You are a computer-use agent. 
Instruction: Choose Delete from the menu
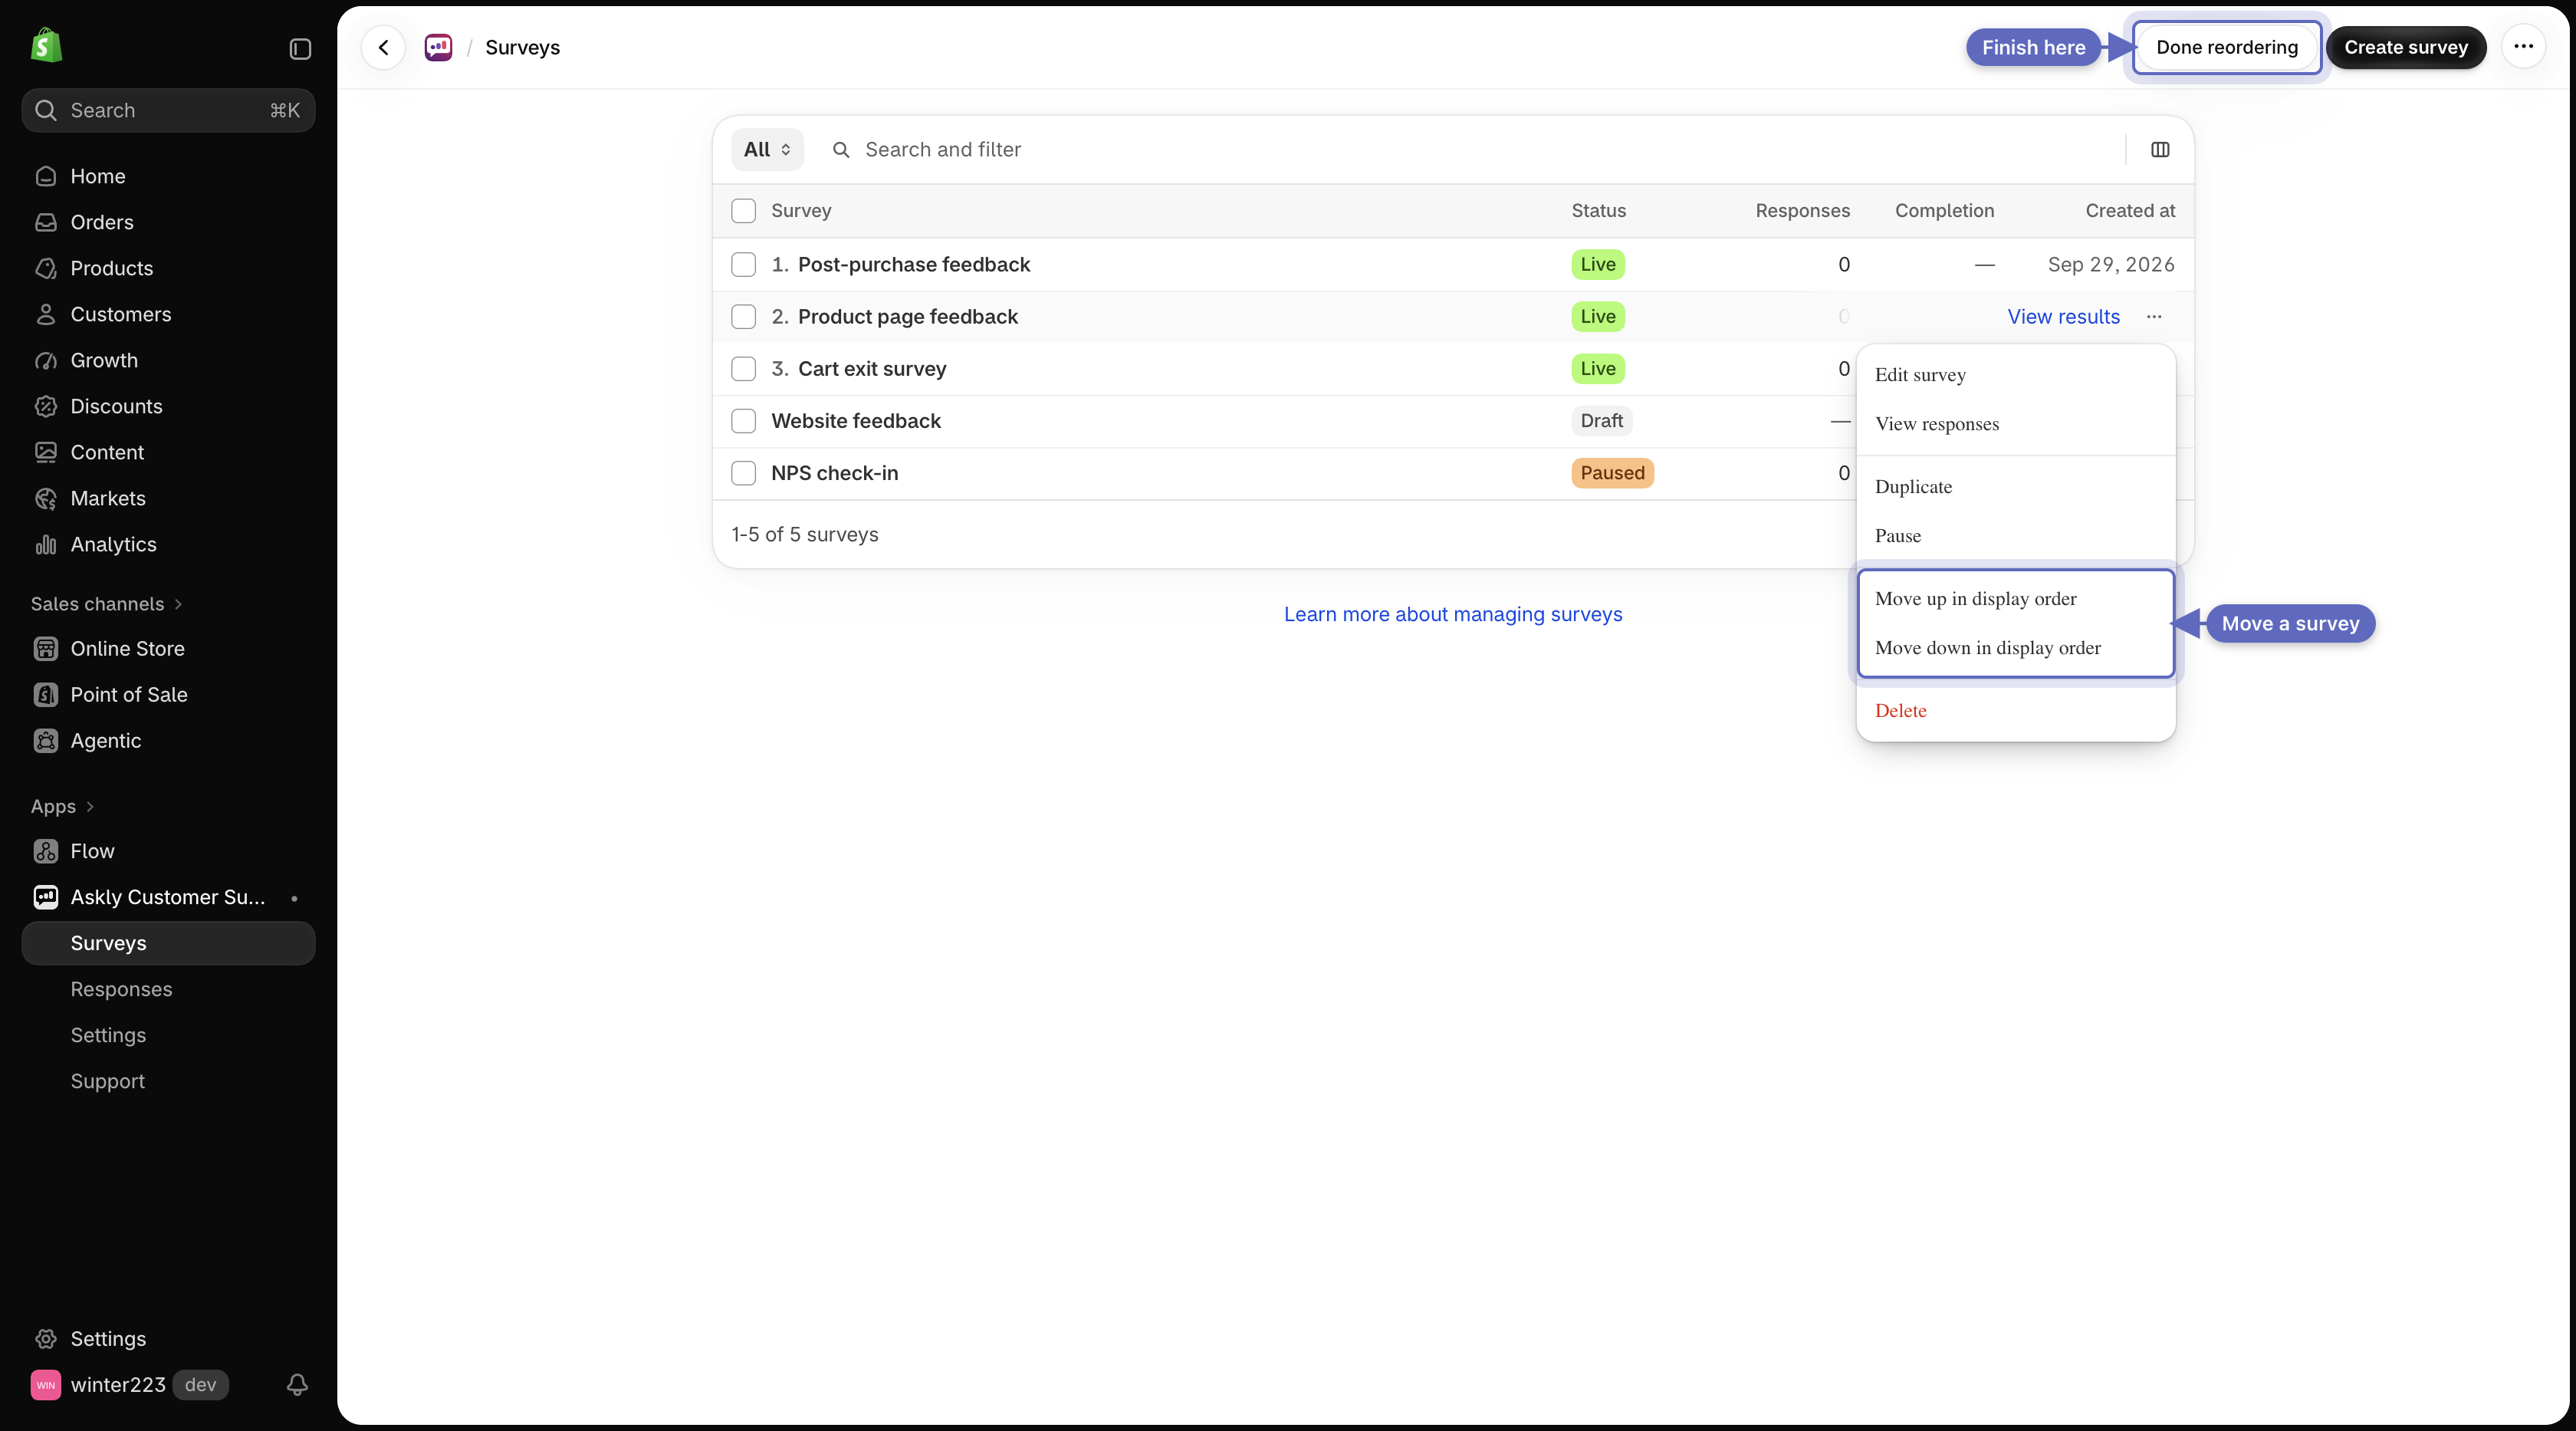click(2015, 710)
